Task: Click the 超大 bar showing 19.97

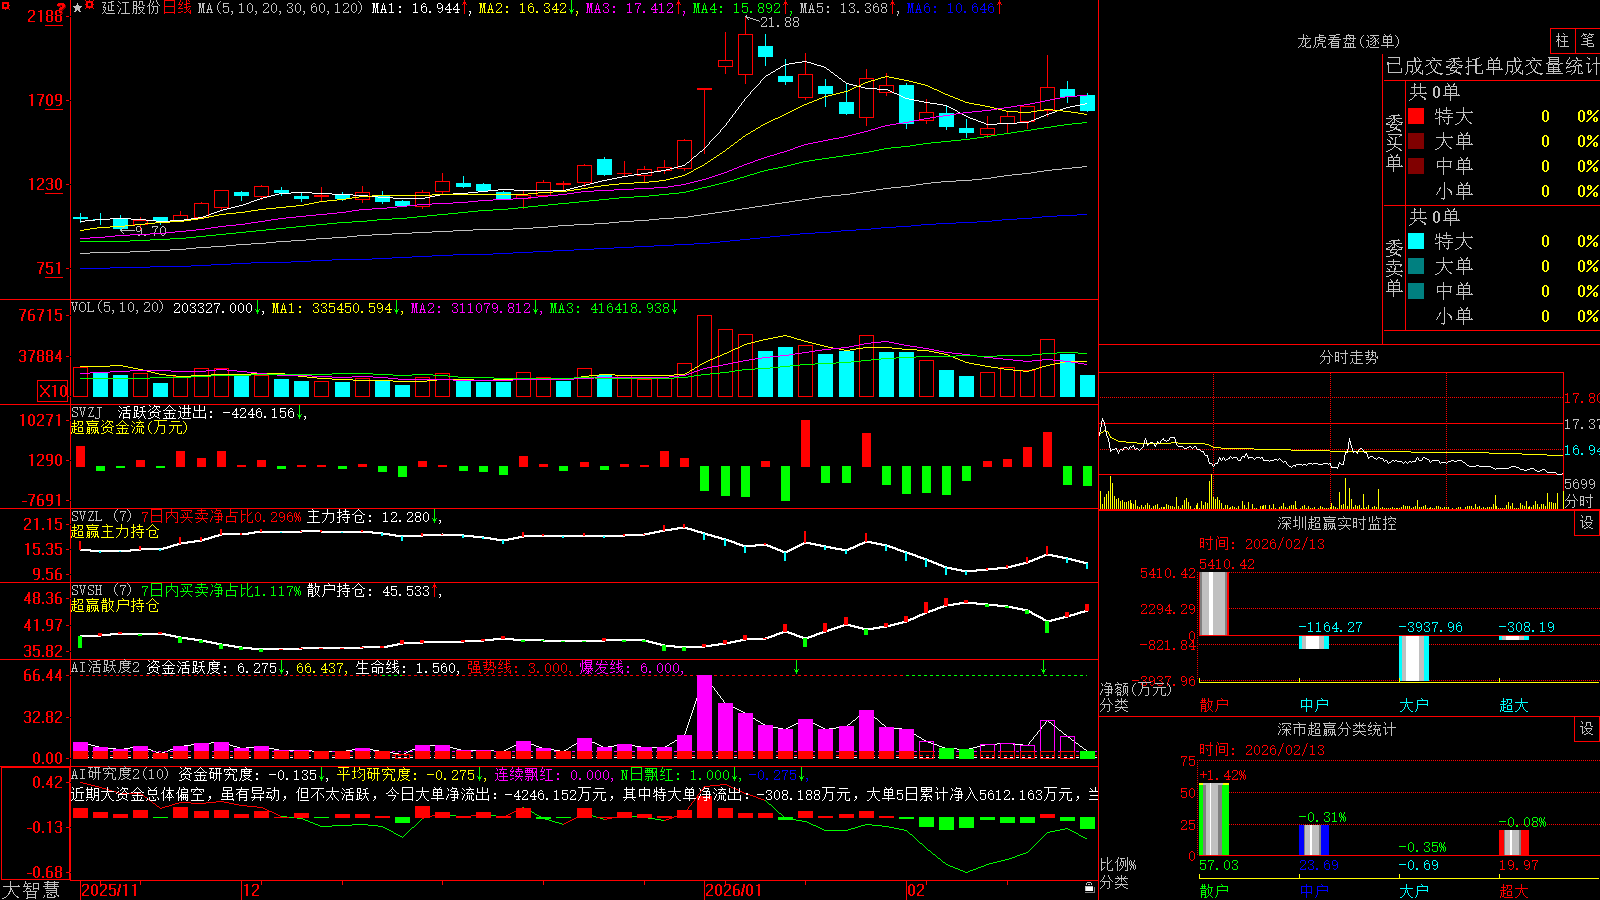Action: click(1513, 843)
